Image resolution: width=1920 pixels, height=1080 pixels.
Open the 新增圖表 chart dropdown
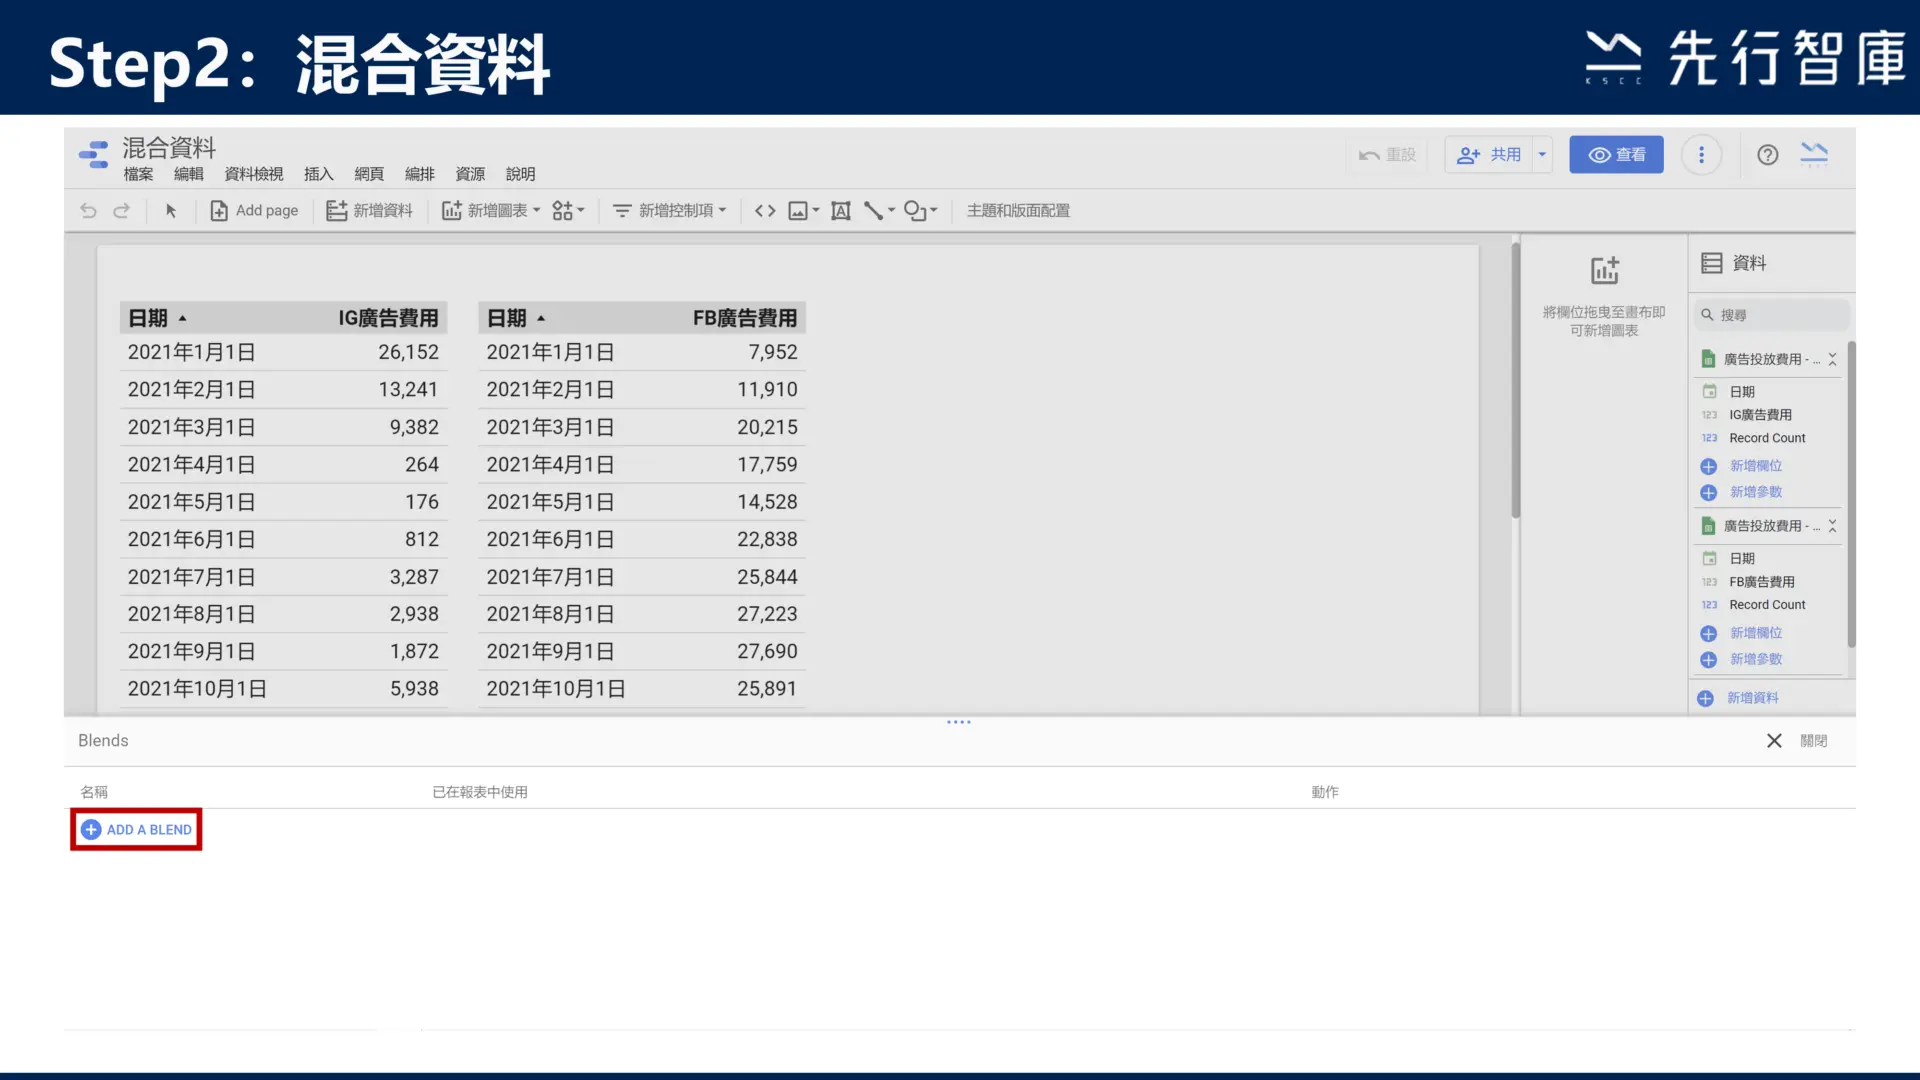491,210
